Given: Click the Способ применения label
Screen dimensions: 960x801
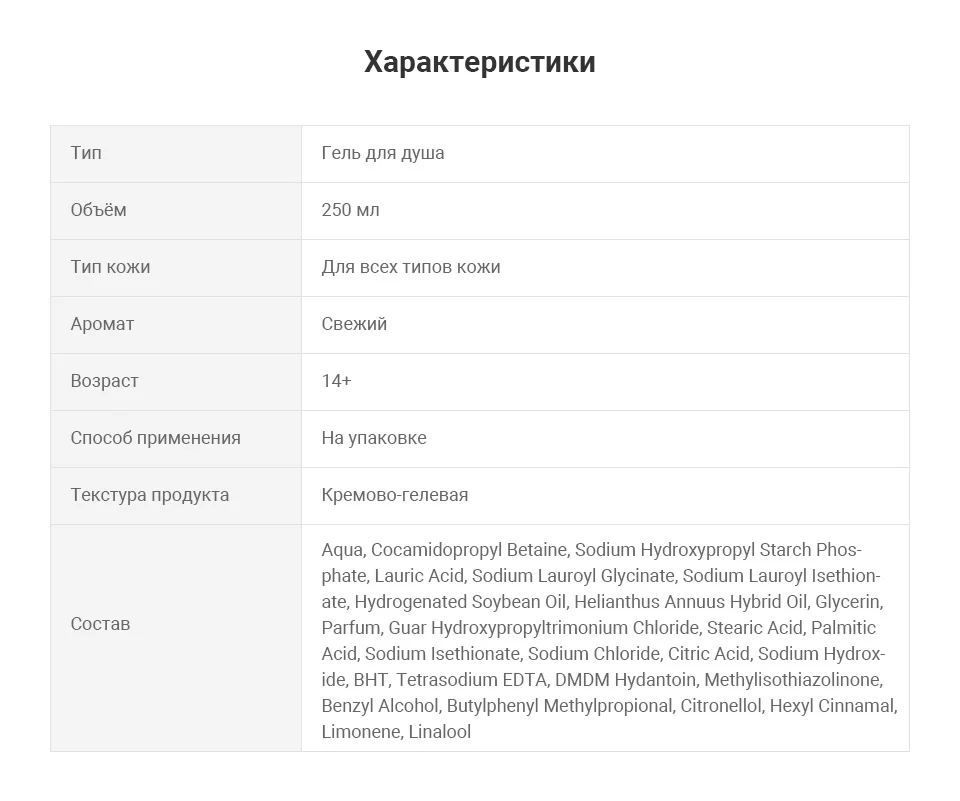Looking at the screenshot, I should pyautogui.click(x=155, y=438).
